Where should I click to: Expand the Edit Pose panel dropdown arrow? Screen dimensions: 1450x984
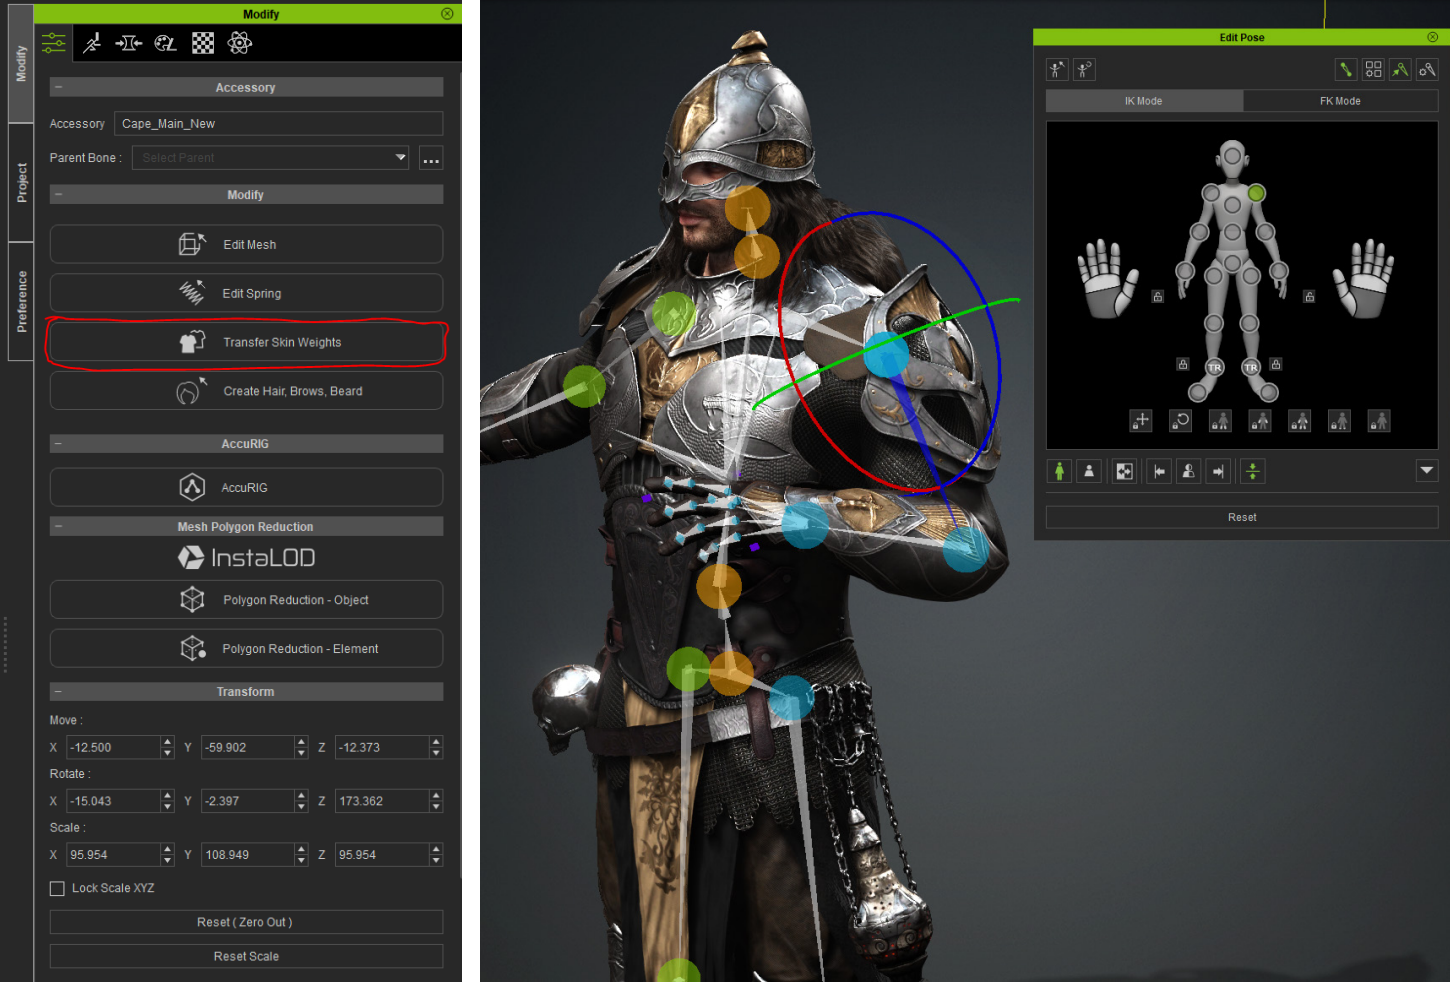point(1427,471)
